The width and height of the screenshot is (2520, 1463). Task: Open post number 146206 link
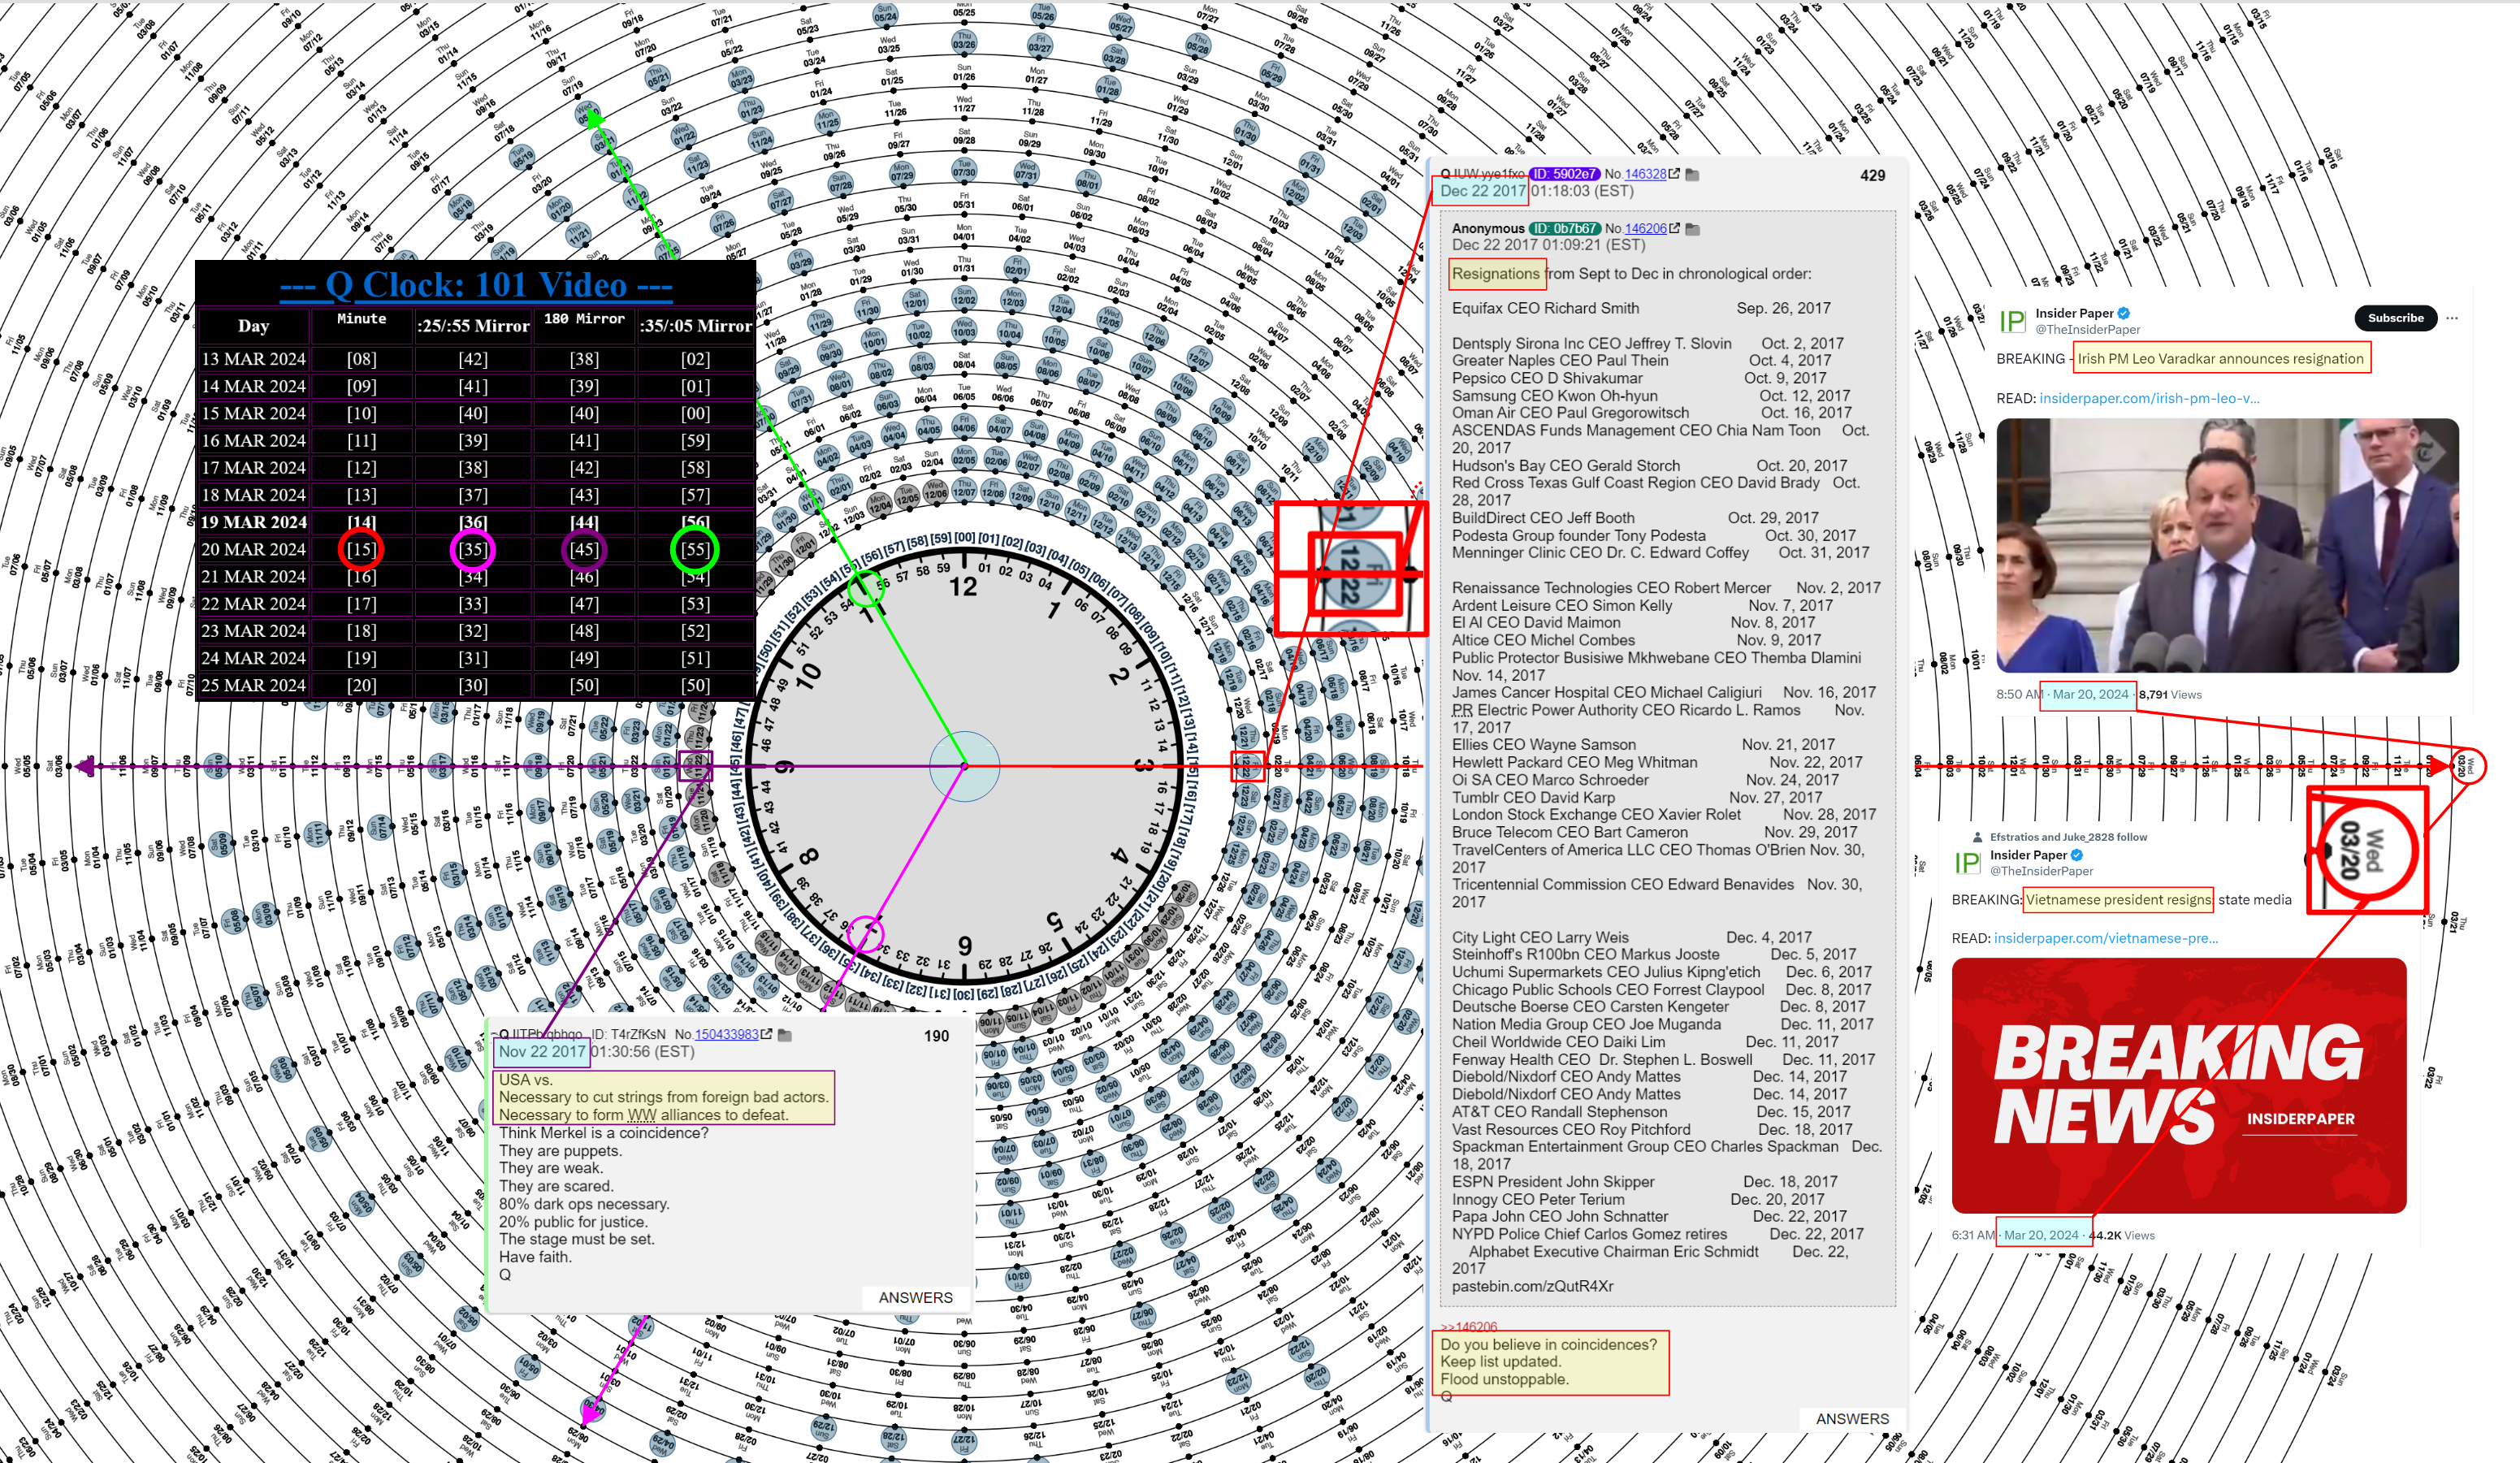[x=1645, y=229]
